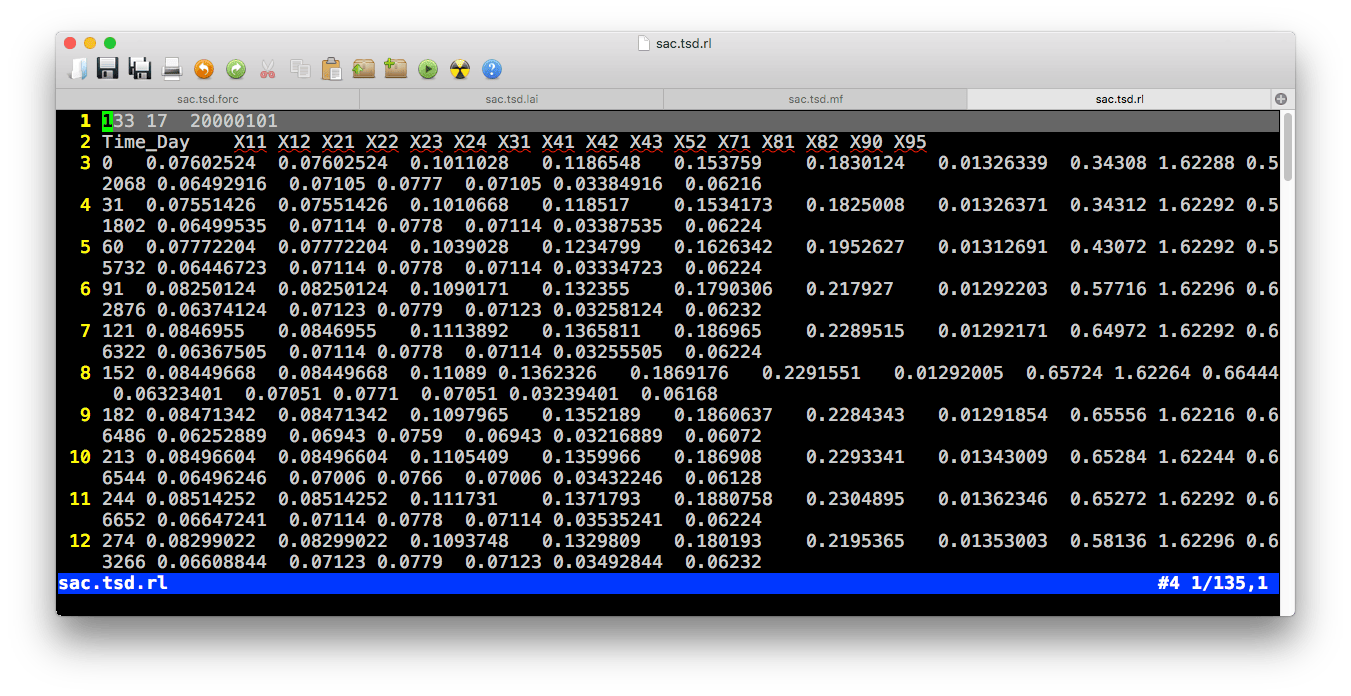Switch to the sac.tsd.lai tab

[512, 99]
